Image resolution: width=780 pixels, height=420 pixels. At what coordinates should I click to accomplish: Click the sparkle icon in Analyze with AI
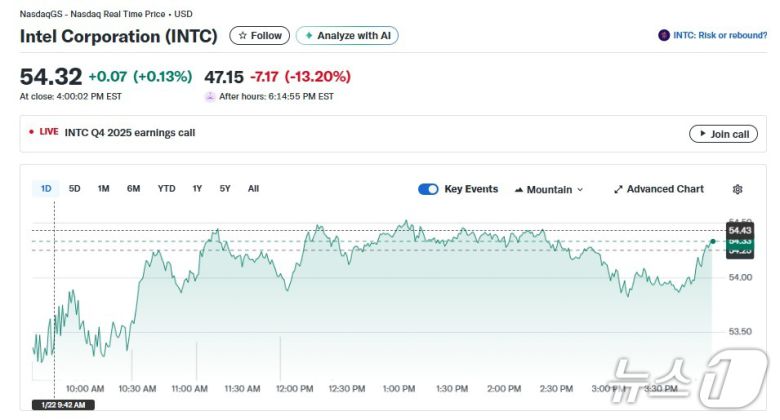click(x=309, y=36)
